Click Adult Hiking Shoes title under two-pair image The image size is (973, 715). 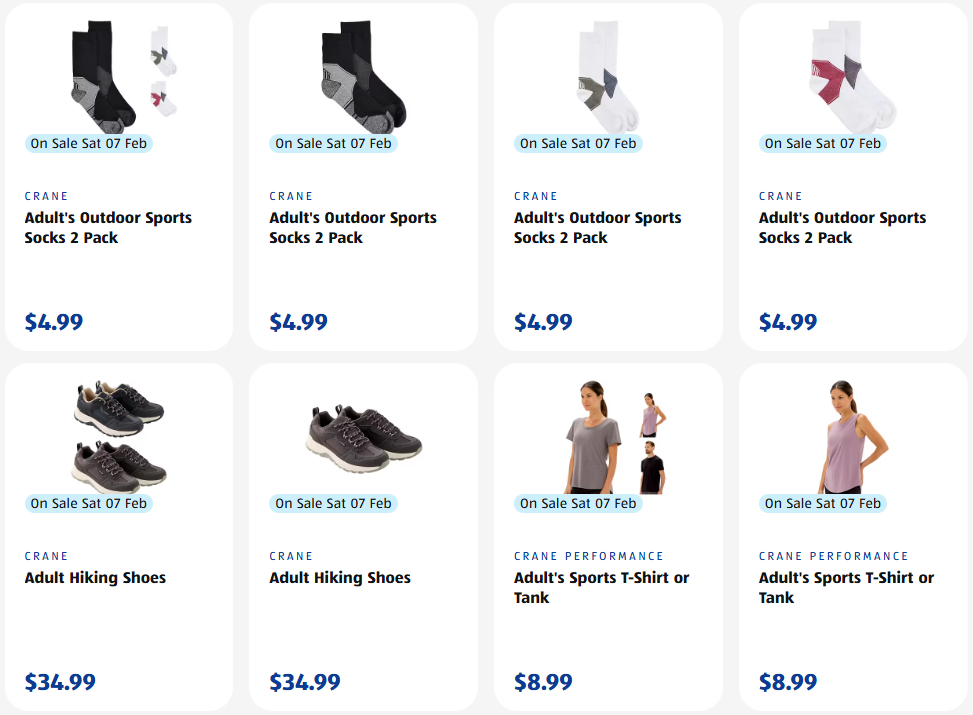95,578
